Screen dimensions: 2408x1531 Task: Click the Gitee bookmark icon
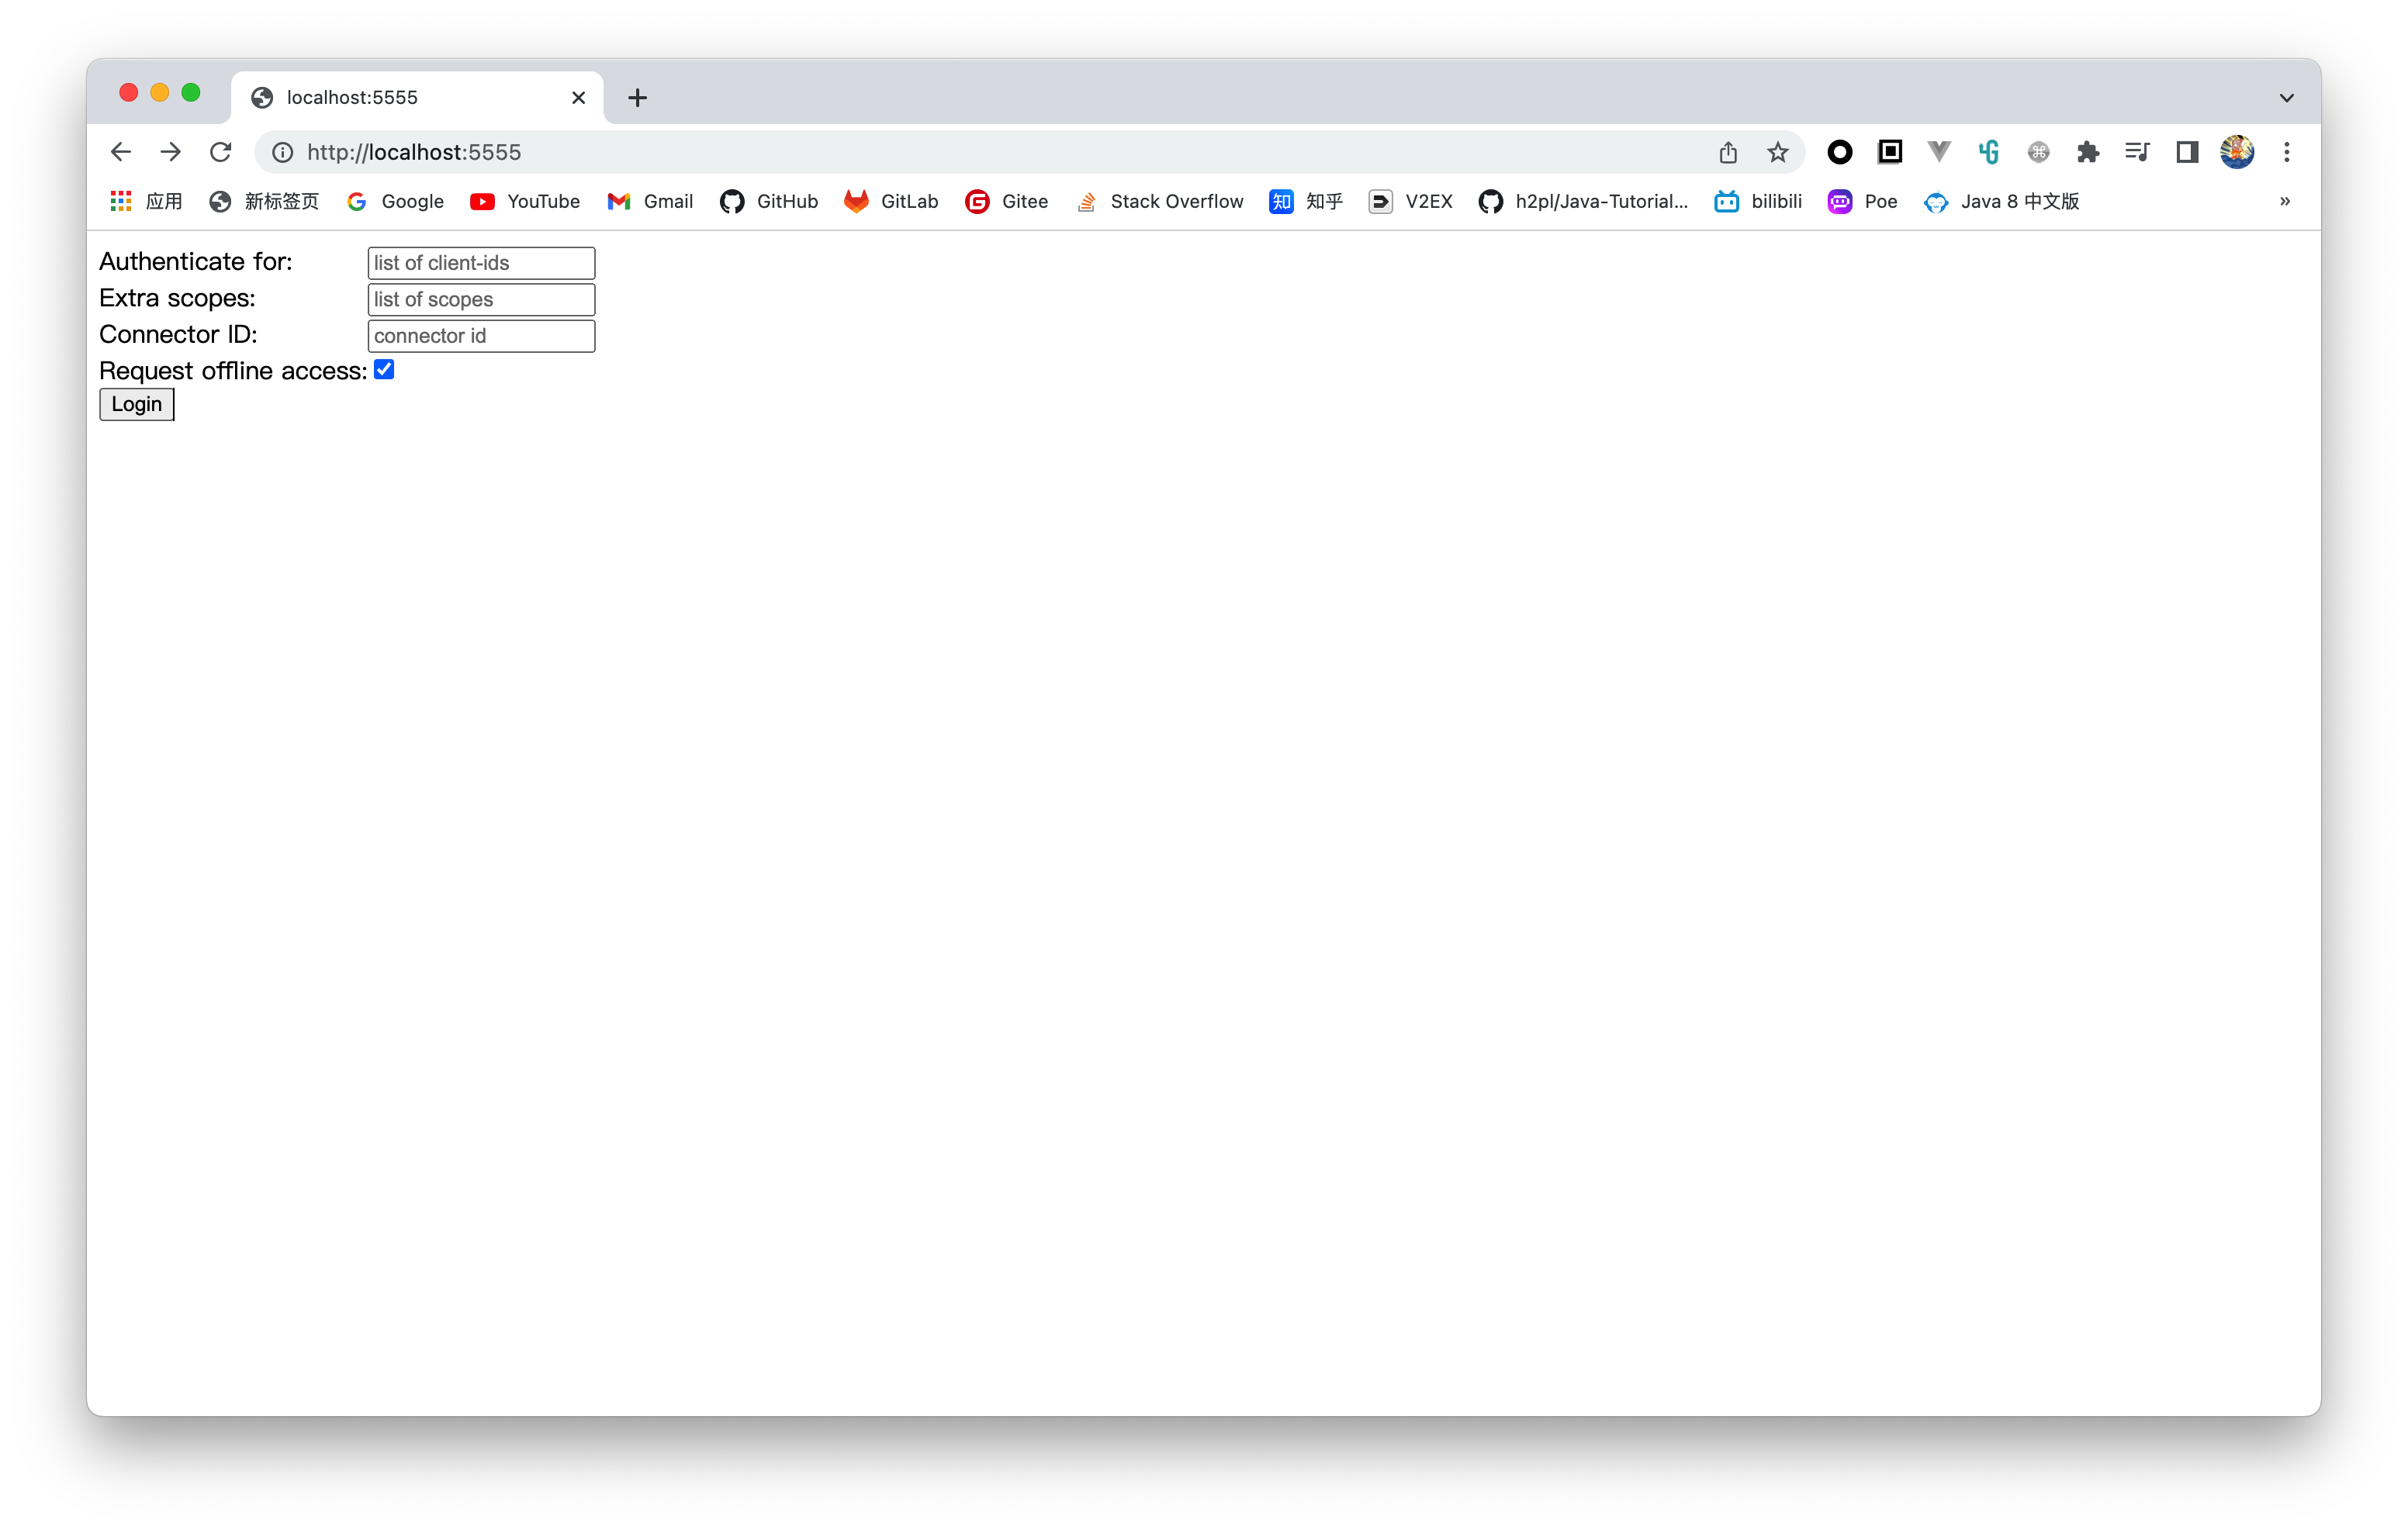point(976,200)
